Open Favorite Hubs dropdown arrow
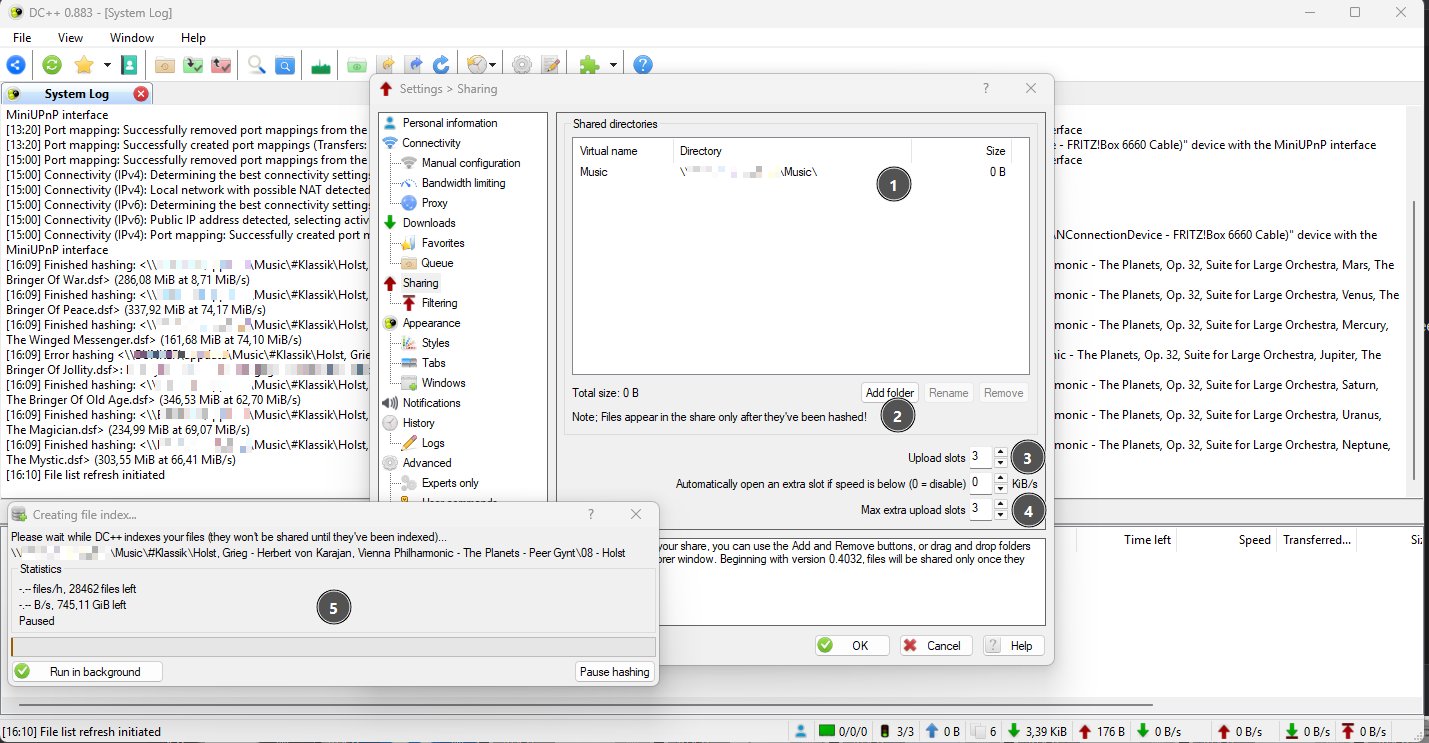The width and height of the screenshot is (1429, 743). tap(107, 65)
